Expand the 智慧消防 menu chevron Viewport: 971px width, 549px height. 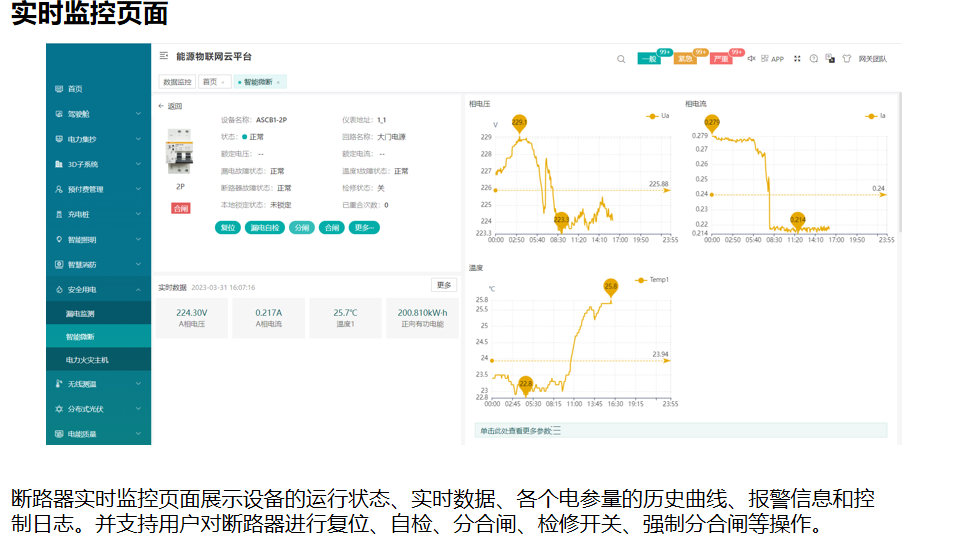[138, 264]
